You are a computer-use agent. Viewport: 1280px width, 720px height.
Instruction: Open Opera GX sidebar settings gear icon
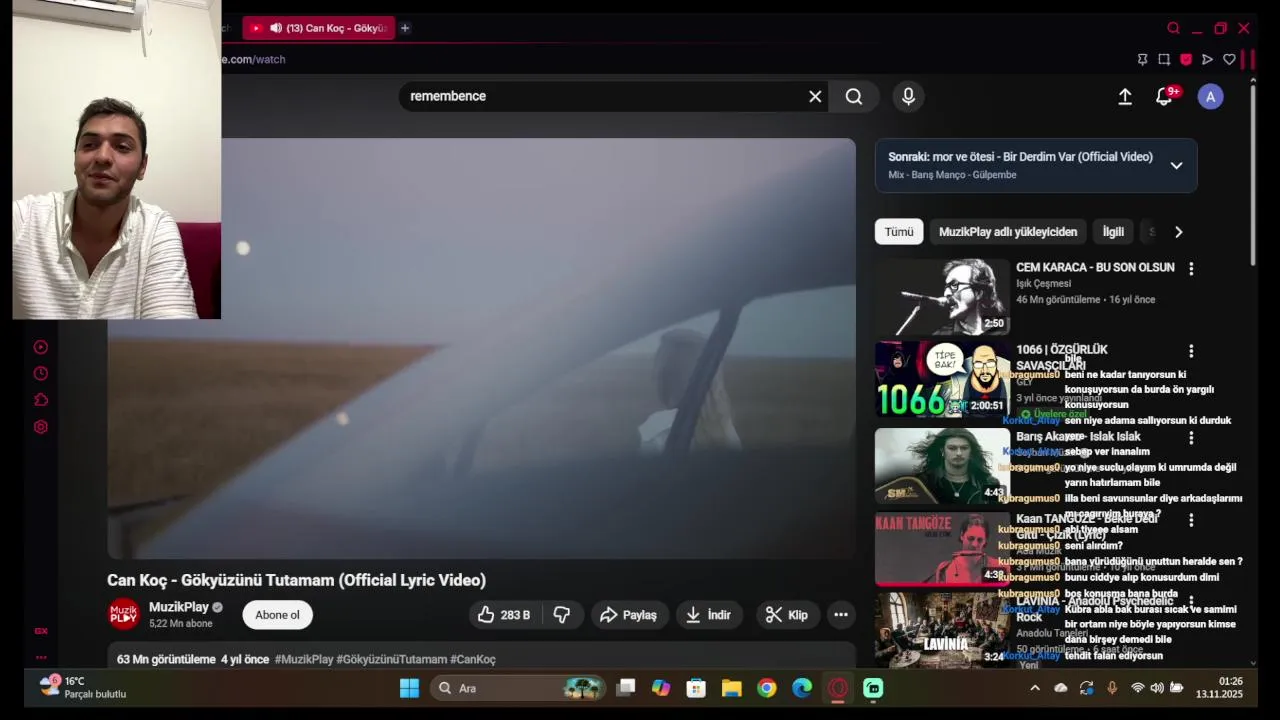point(41,427)
